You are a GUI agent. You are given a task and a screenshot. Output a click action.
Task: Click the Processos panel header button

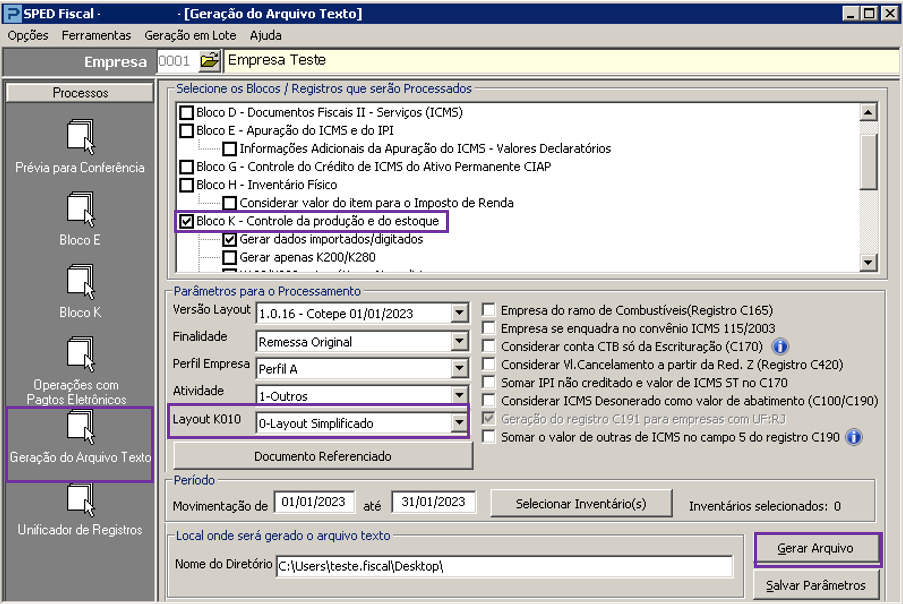coord(80,93)
